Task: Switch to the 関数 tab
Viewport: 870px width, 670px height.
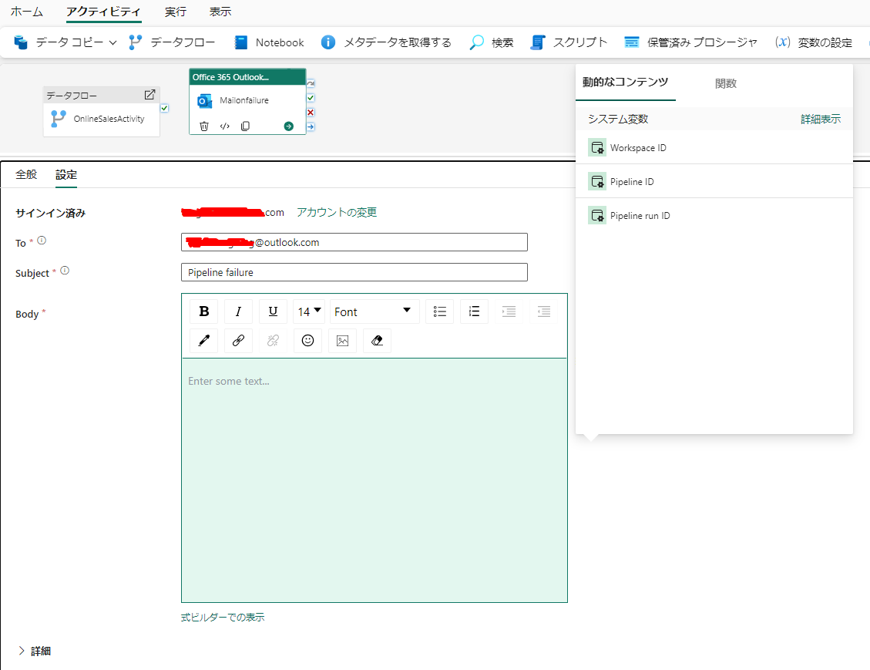Action: point(725,84)
